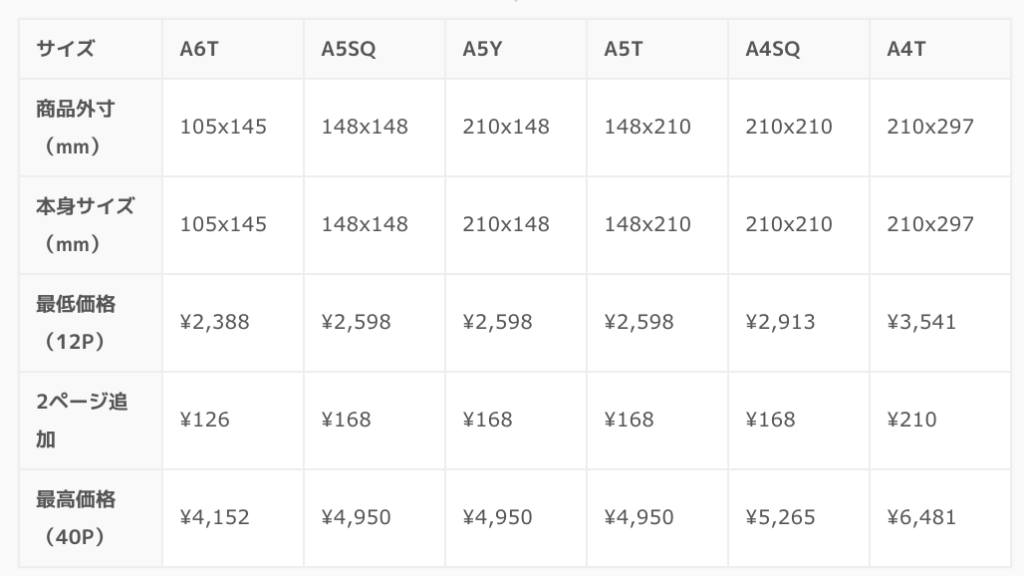
Task: Select the 2ページ追加 row label
Action: [91, 420]
